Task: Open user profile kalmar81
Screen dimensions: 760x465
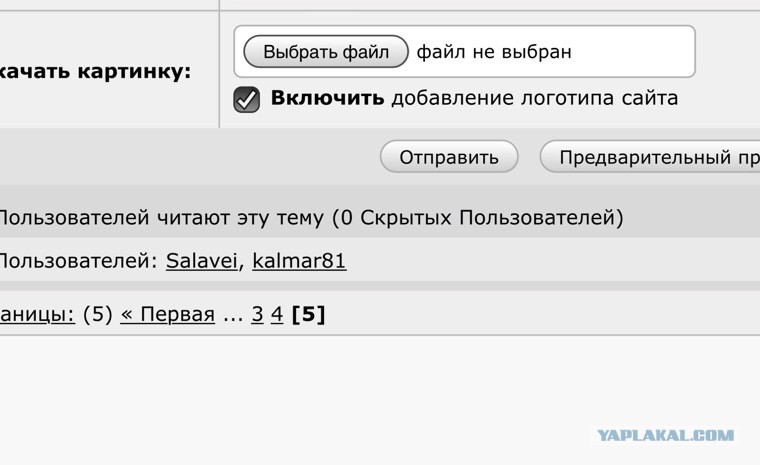Action: pyautogui.click(x=299, y=261)
